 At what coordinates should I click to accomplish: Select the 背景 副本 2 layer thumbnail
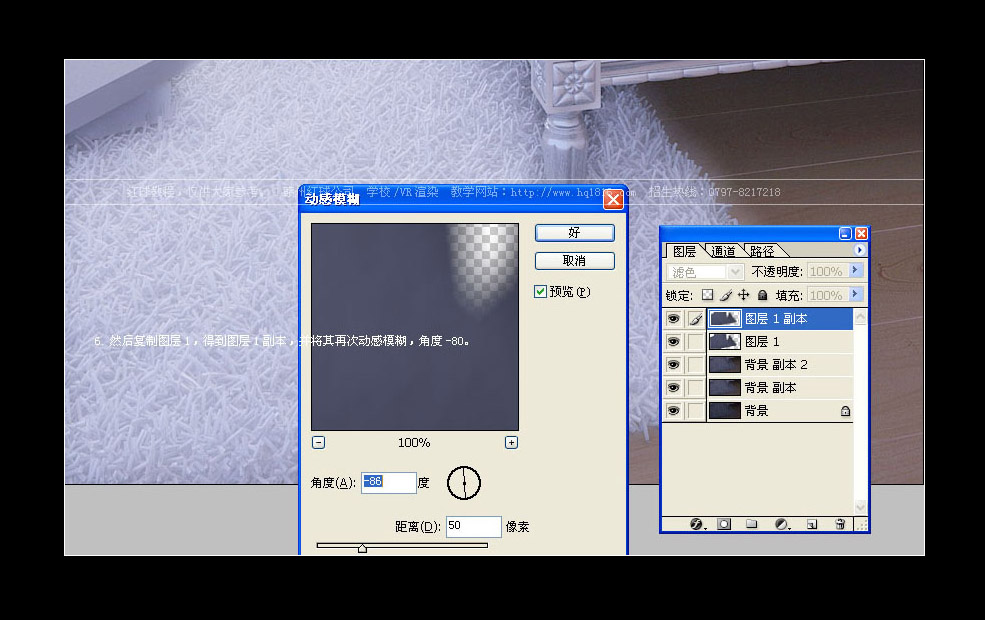coord(724,365)
